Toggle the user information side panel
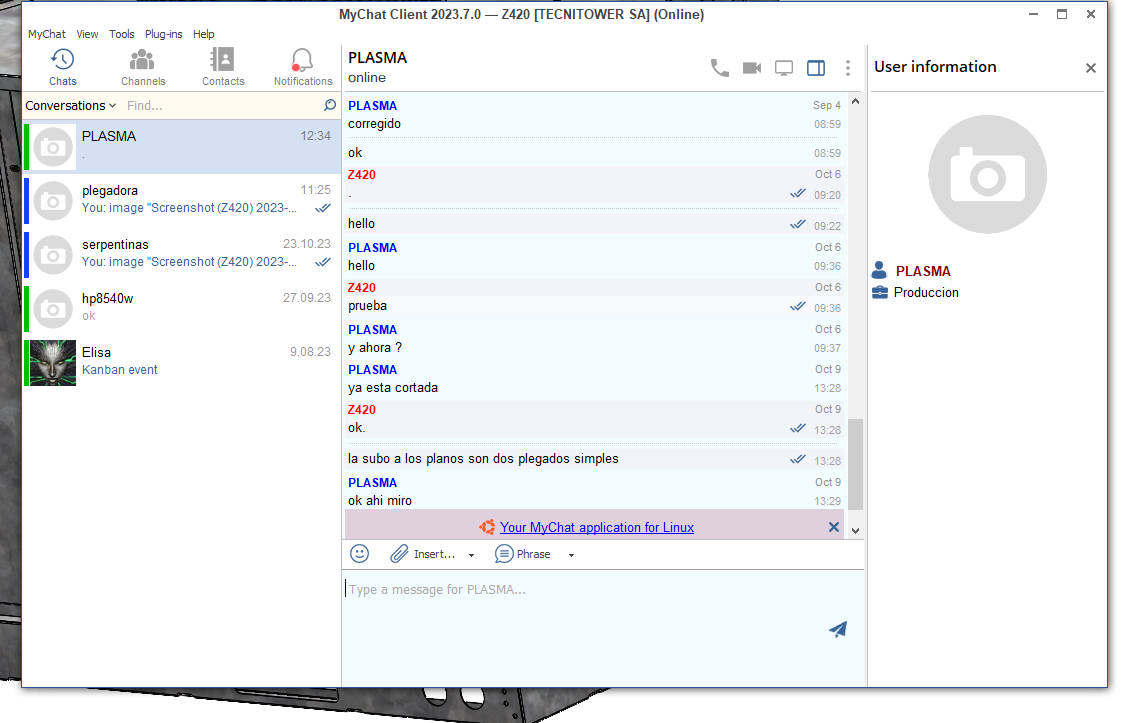 pos(816,68)
